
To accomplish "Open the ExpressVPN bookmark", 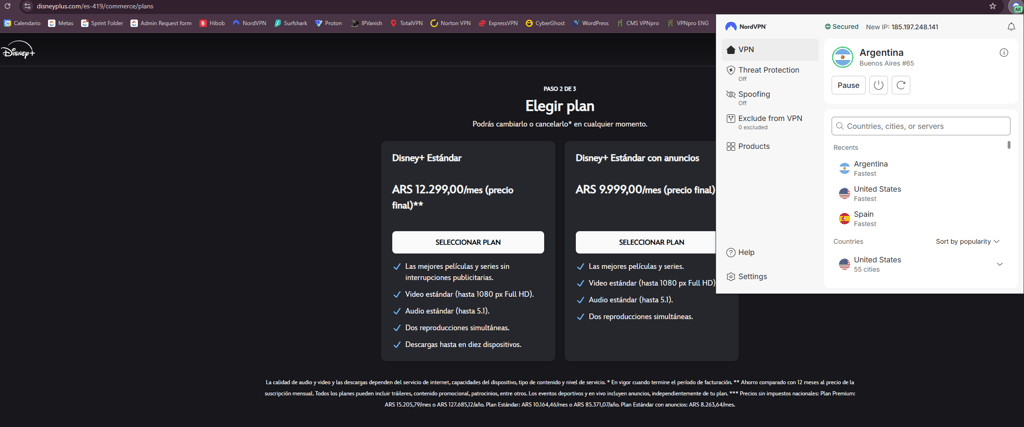I will (498, 23).
